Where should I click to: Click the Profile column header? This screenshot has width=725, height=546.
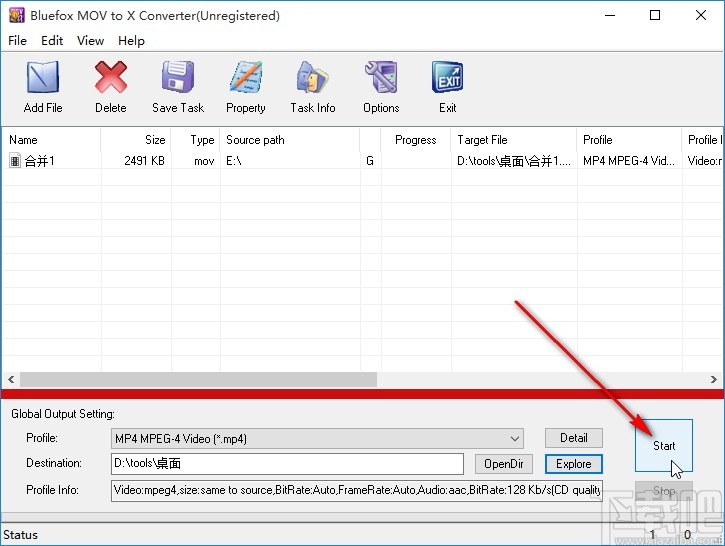coord(629,140)
